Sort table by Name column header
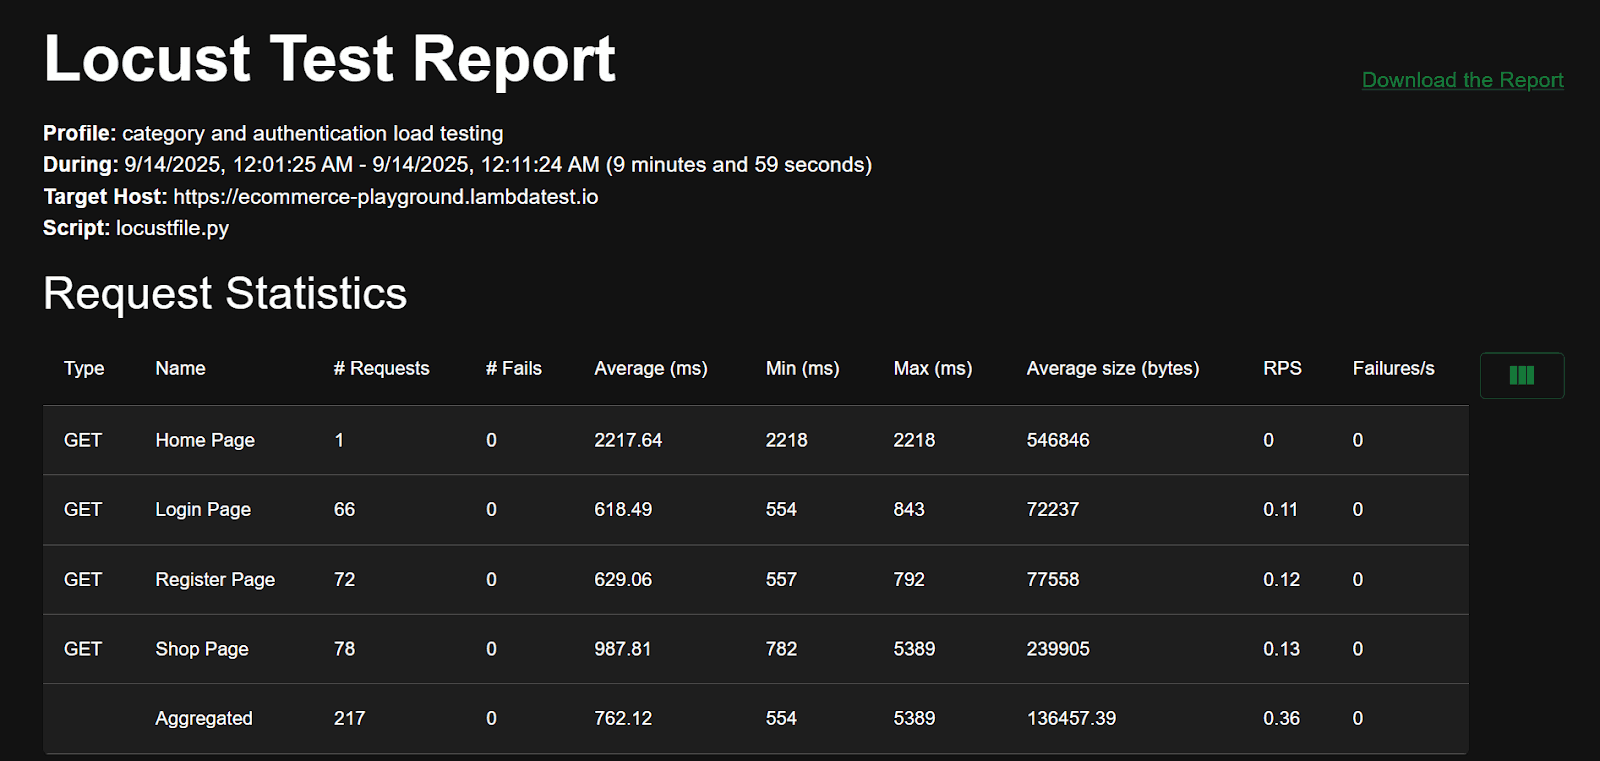Image resolution: width=1600 pixels, height=761 pixels. (x=180, y=368)
